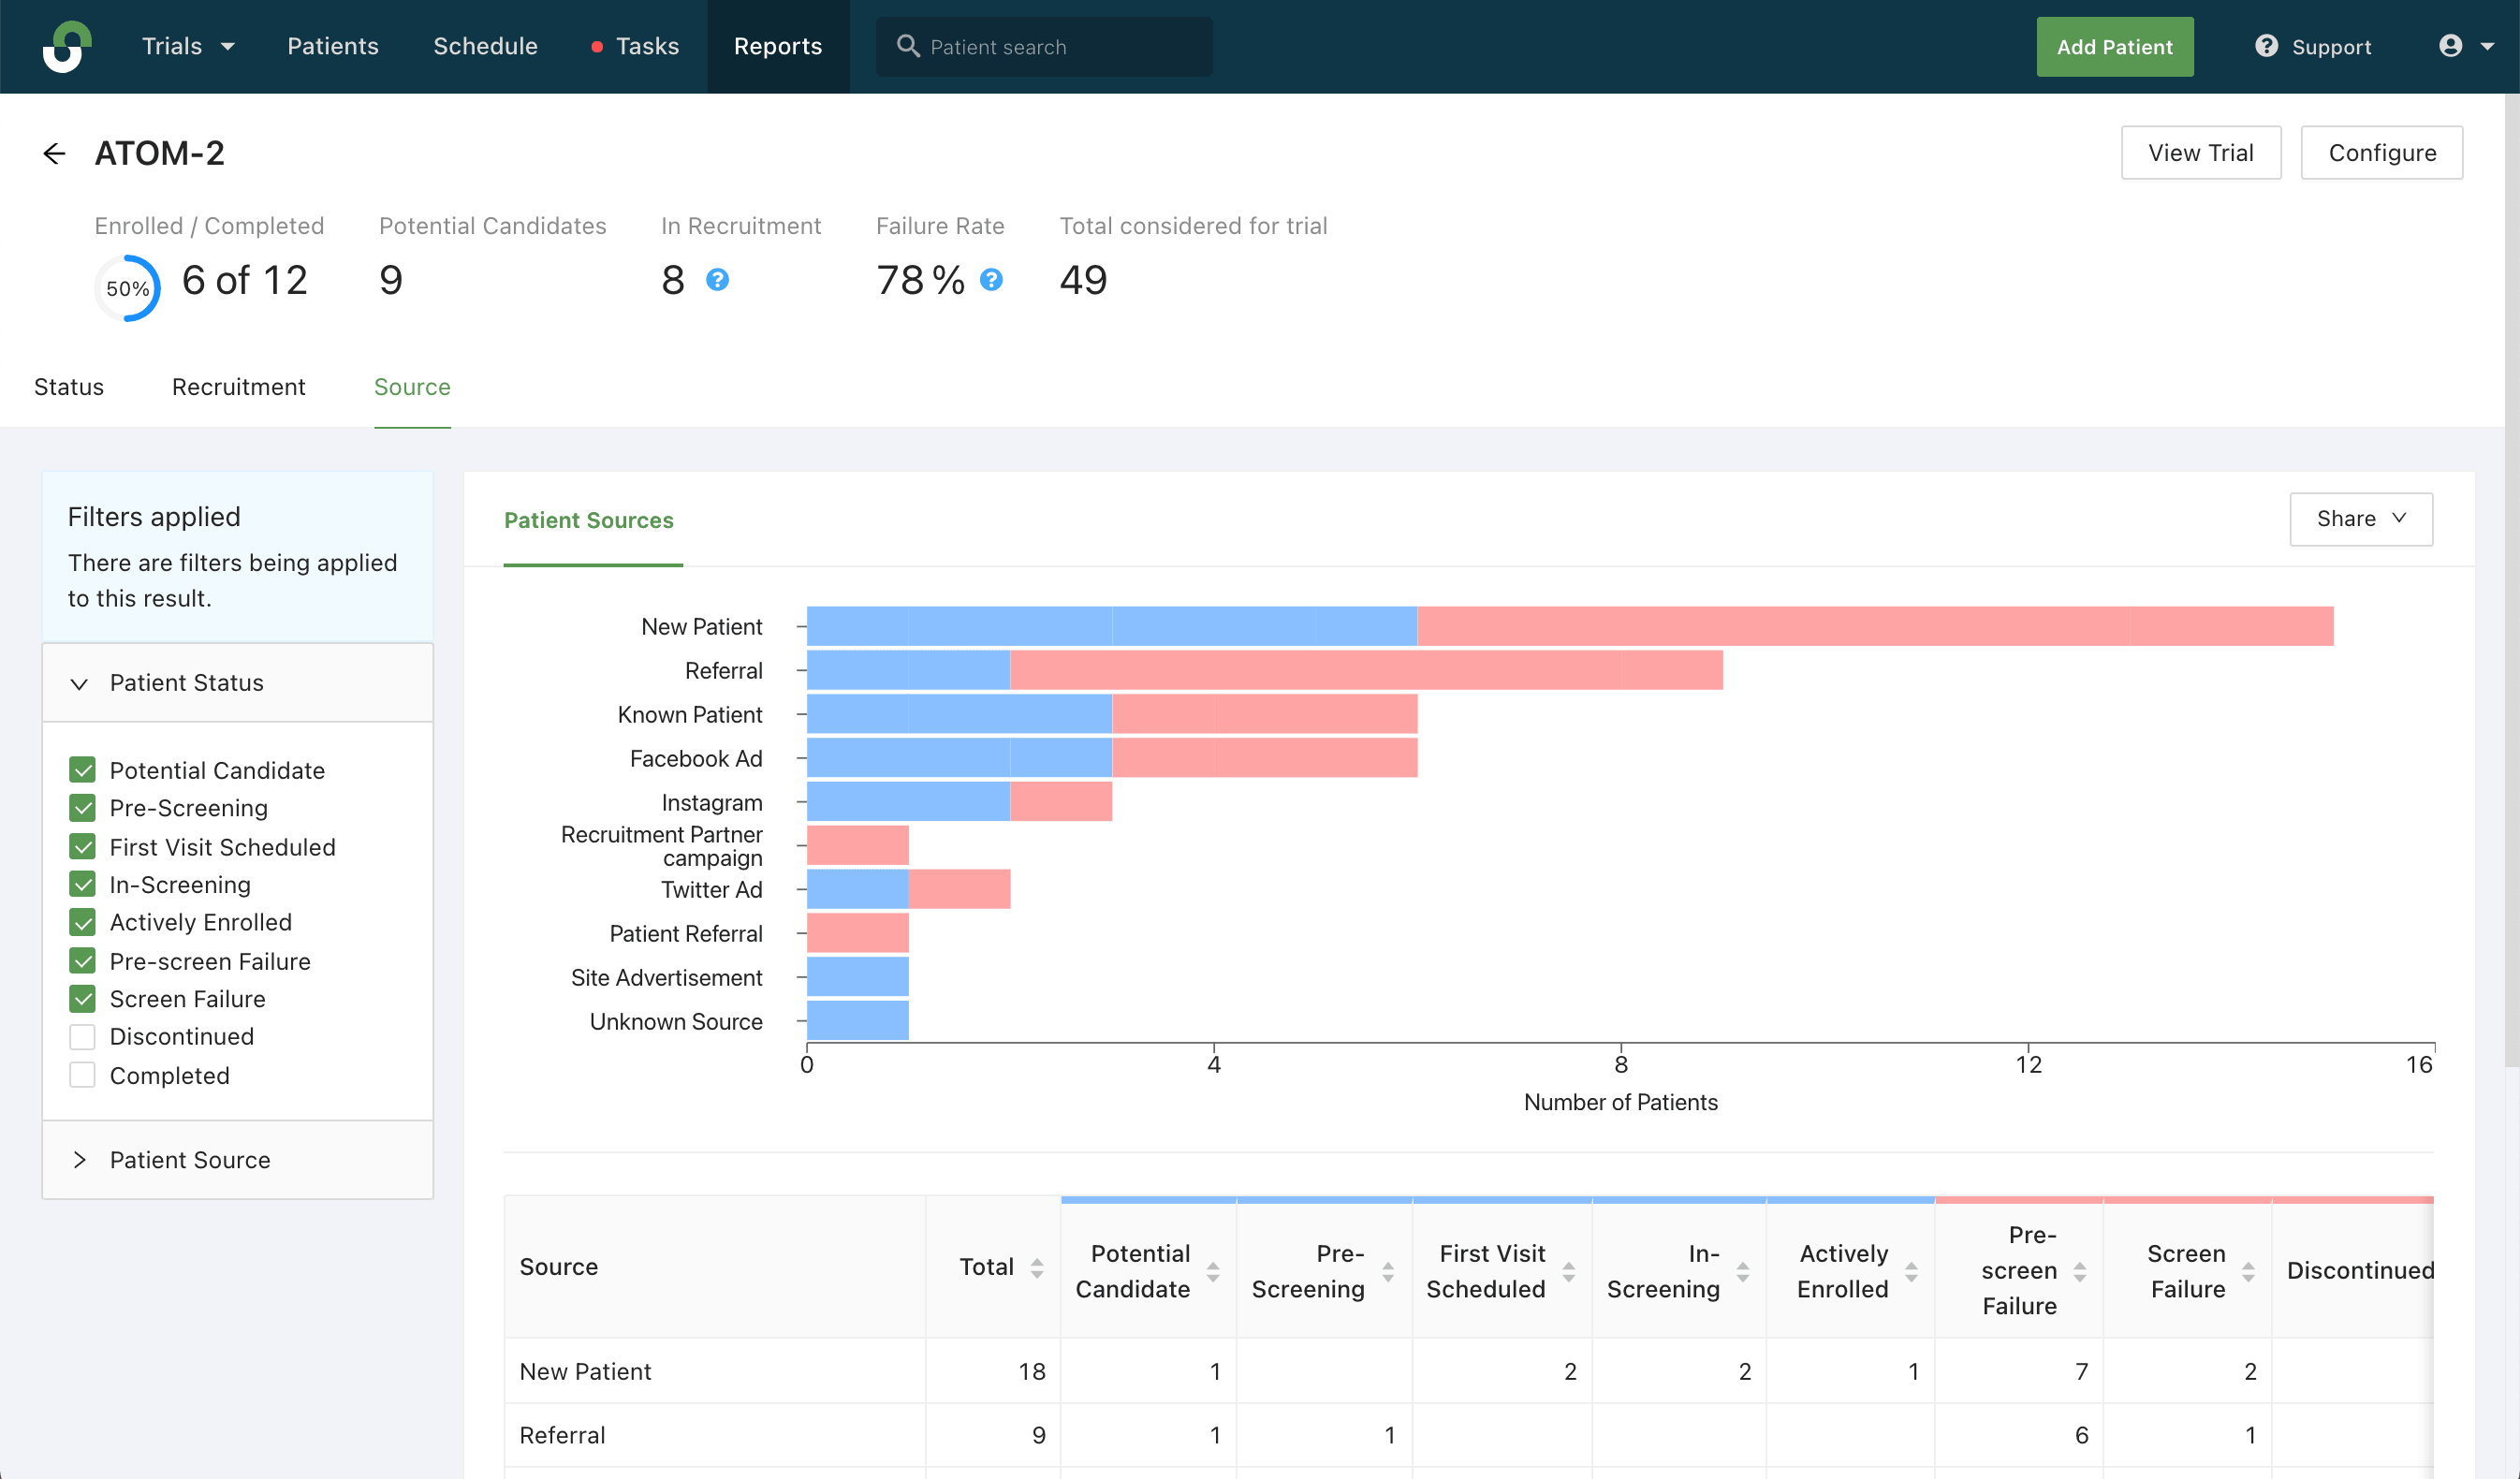Open the account dropdown caret
Image resolution: width=2520 pixels, height=1479 pixels.
point(2488,46)
